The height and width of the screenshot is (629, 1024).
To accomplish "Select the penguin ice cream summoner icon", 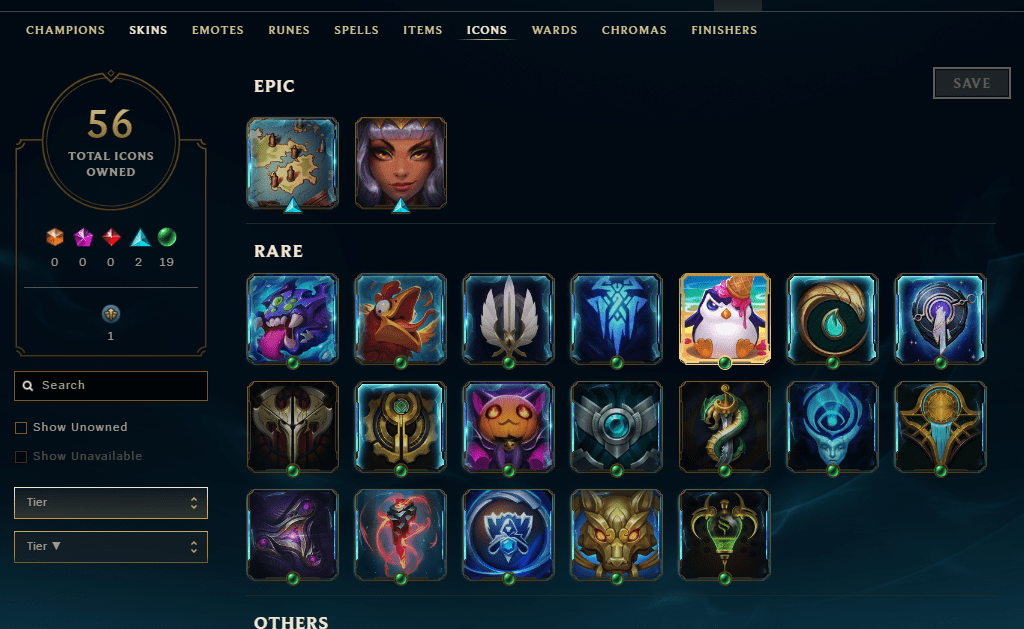I will [724, 319].
